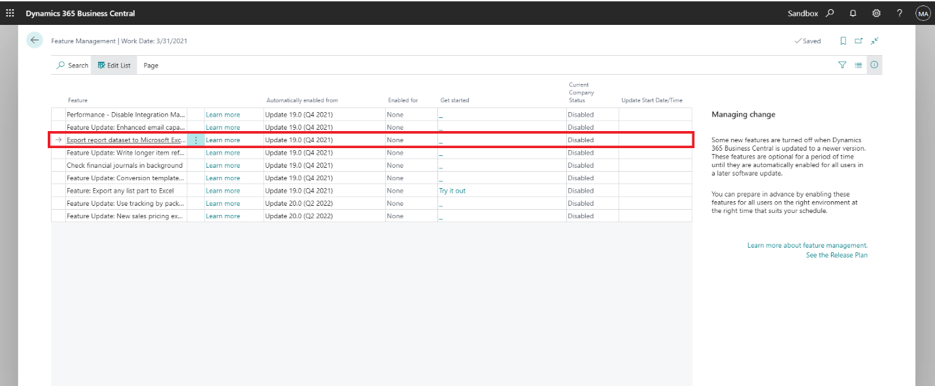Image resolution: width=936 pixels, height=388 pixels.
Task: Change Enabled for on Conversion template row
Action: 412,178
